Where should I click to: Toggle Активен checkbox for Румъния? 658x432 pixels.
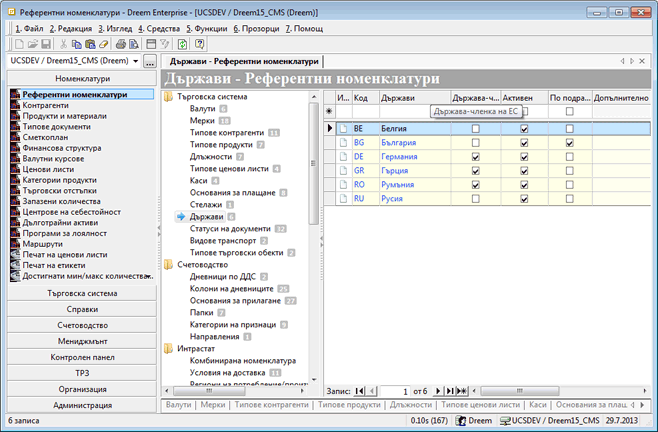[x=524, y=185]
